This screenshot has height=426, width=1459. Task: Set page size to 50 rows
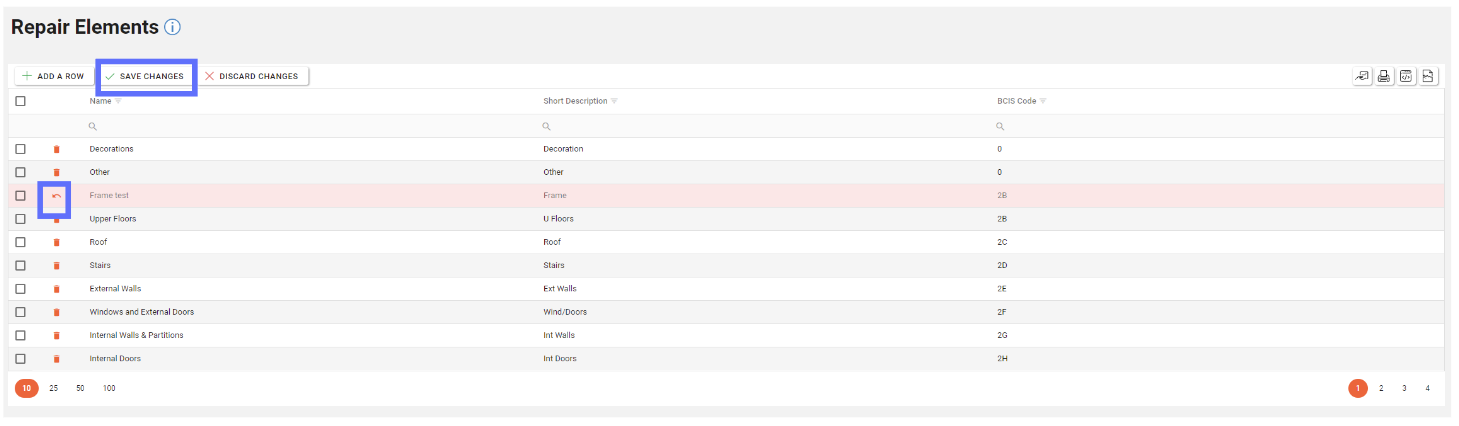point(81,388)
